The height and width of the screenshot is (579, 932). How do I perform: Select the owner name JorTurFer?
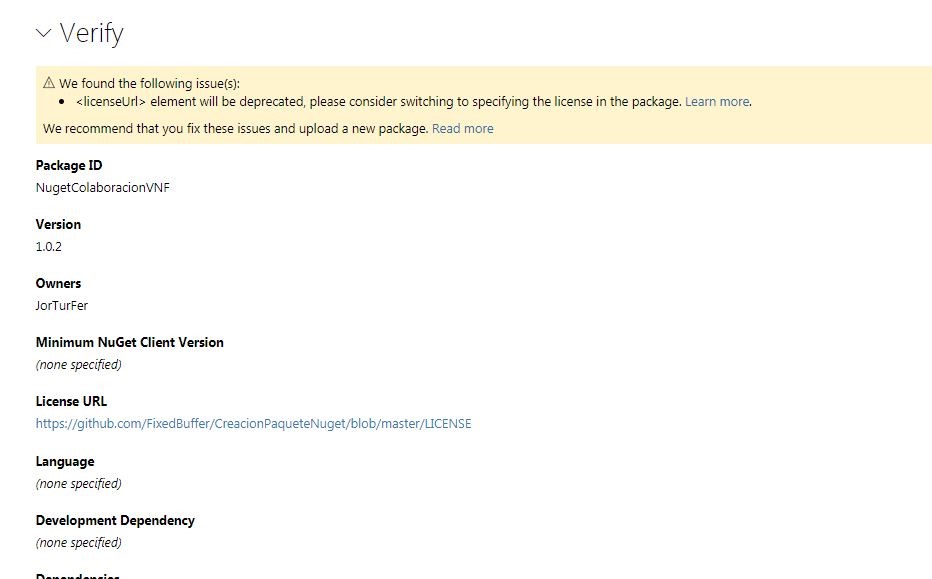click(62, 306)
